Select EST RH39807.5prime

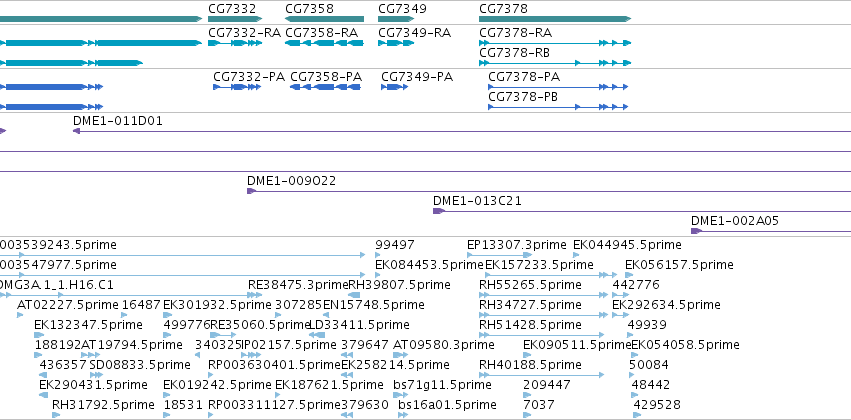point(399,285)
